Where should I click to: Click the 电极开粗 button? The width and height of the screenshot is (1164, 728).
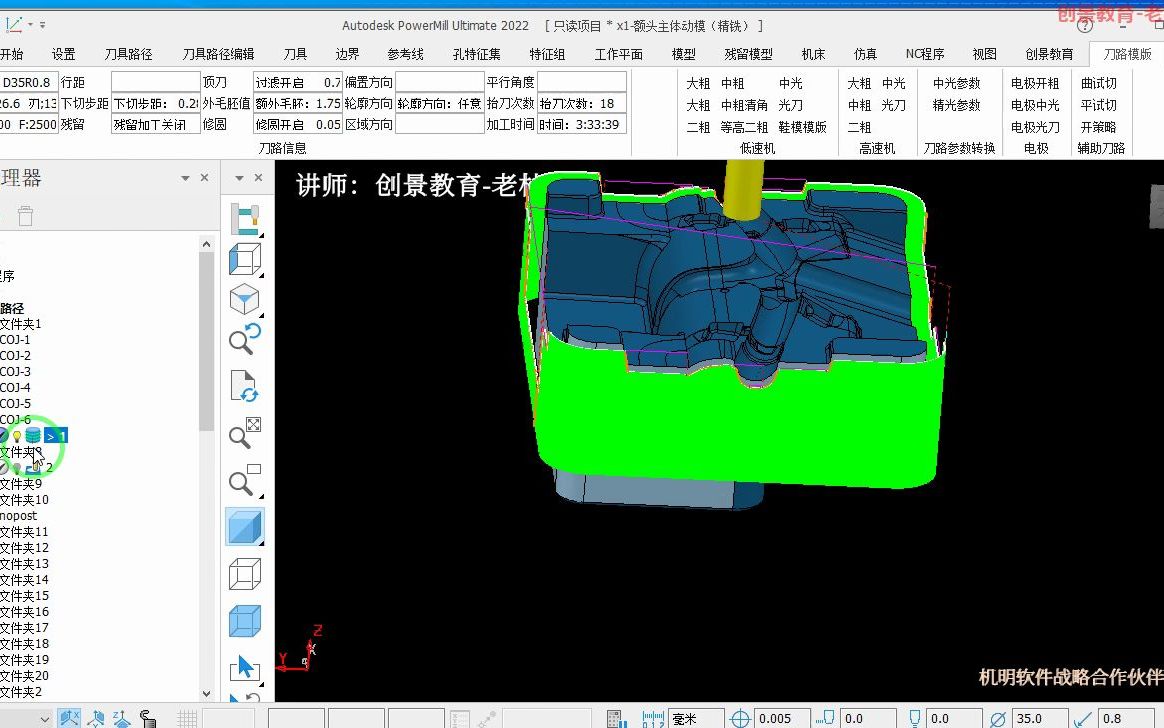click(x=1036, y=83)
